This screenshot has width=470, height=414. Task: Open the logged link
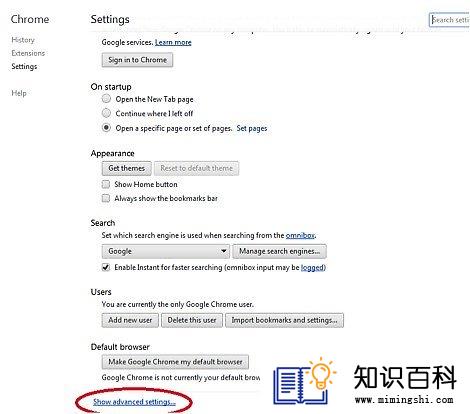coord(312,267)
